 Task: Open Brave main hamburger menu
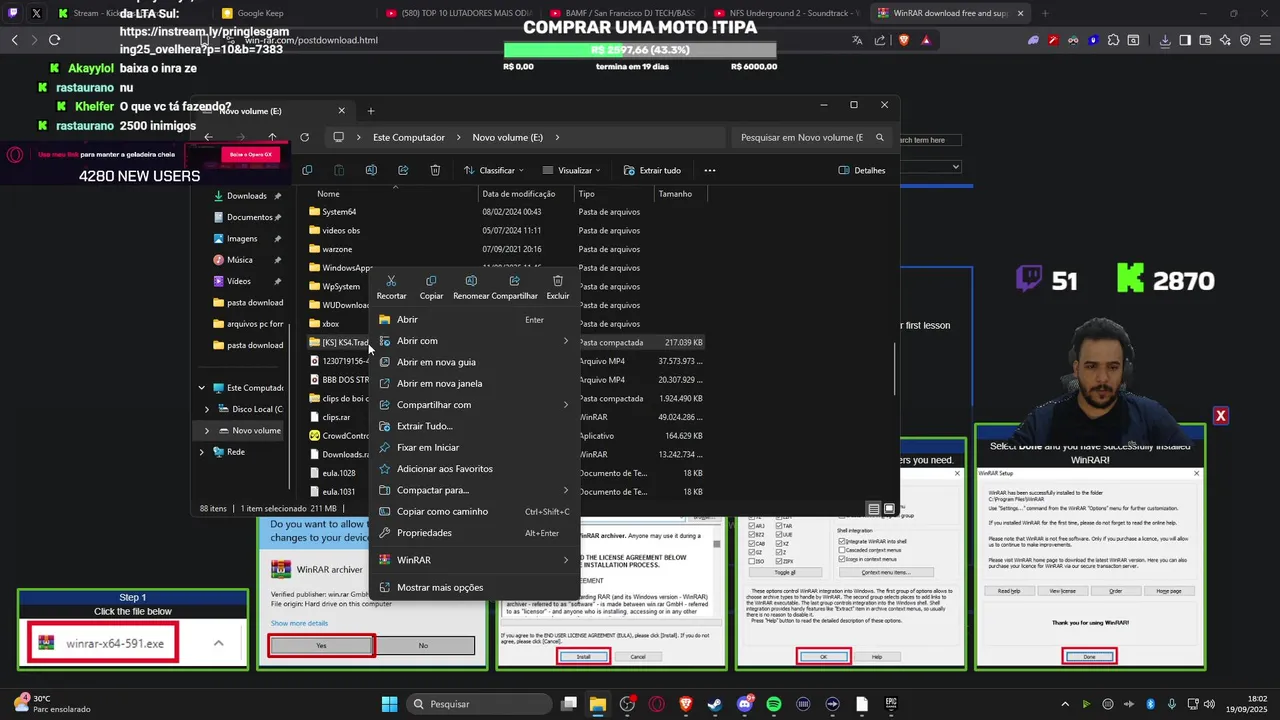pos(1265,40)
